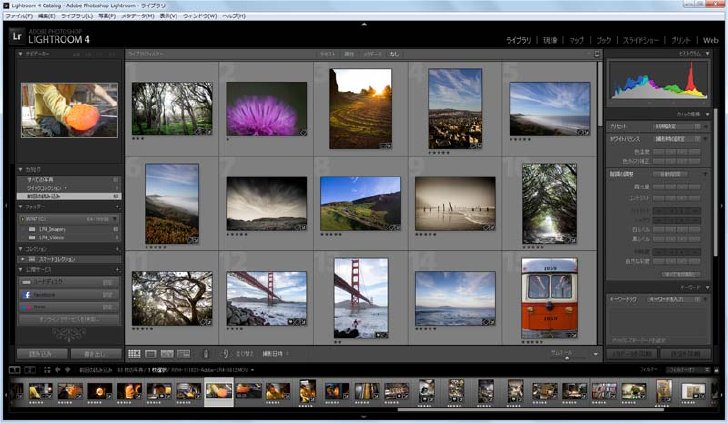This screenshot has height=423, width=728.
Task: Collapse the Navigator panel
Action: tap(20, 54)
